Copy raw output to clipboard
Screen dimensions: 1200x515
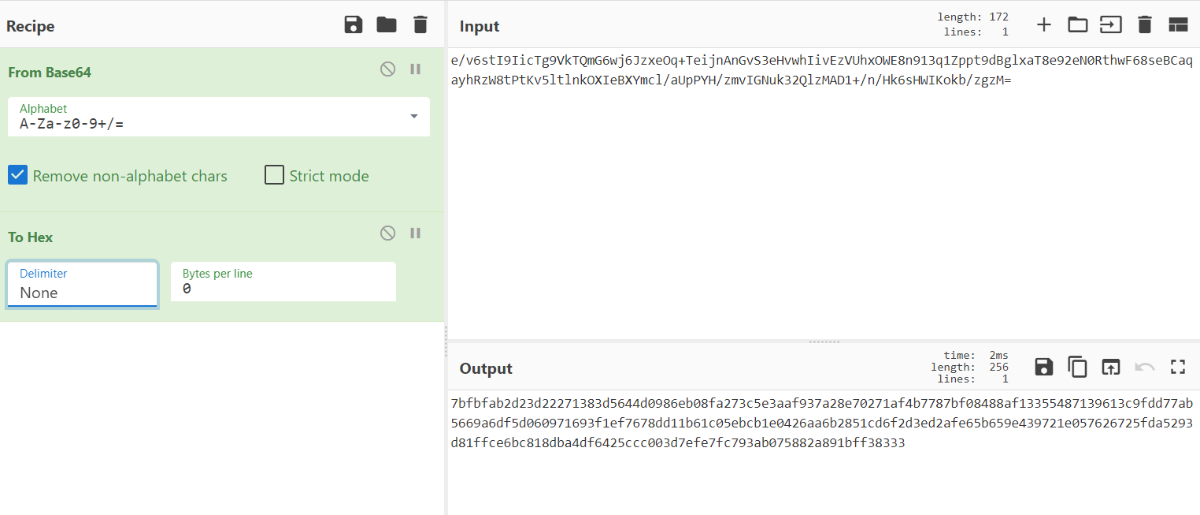(1077, 367)
